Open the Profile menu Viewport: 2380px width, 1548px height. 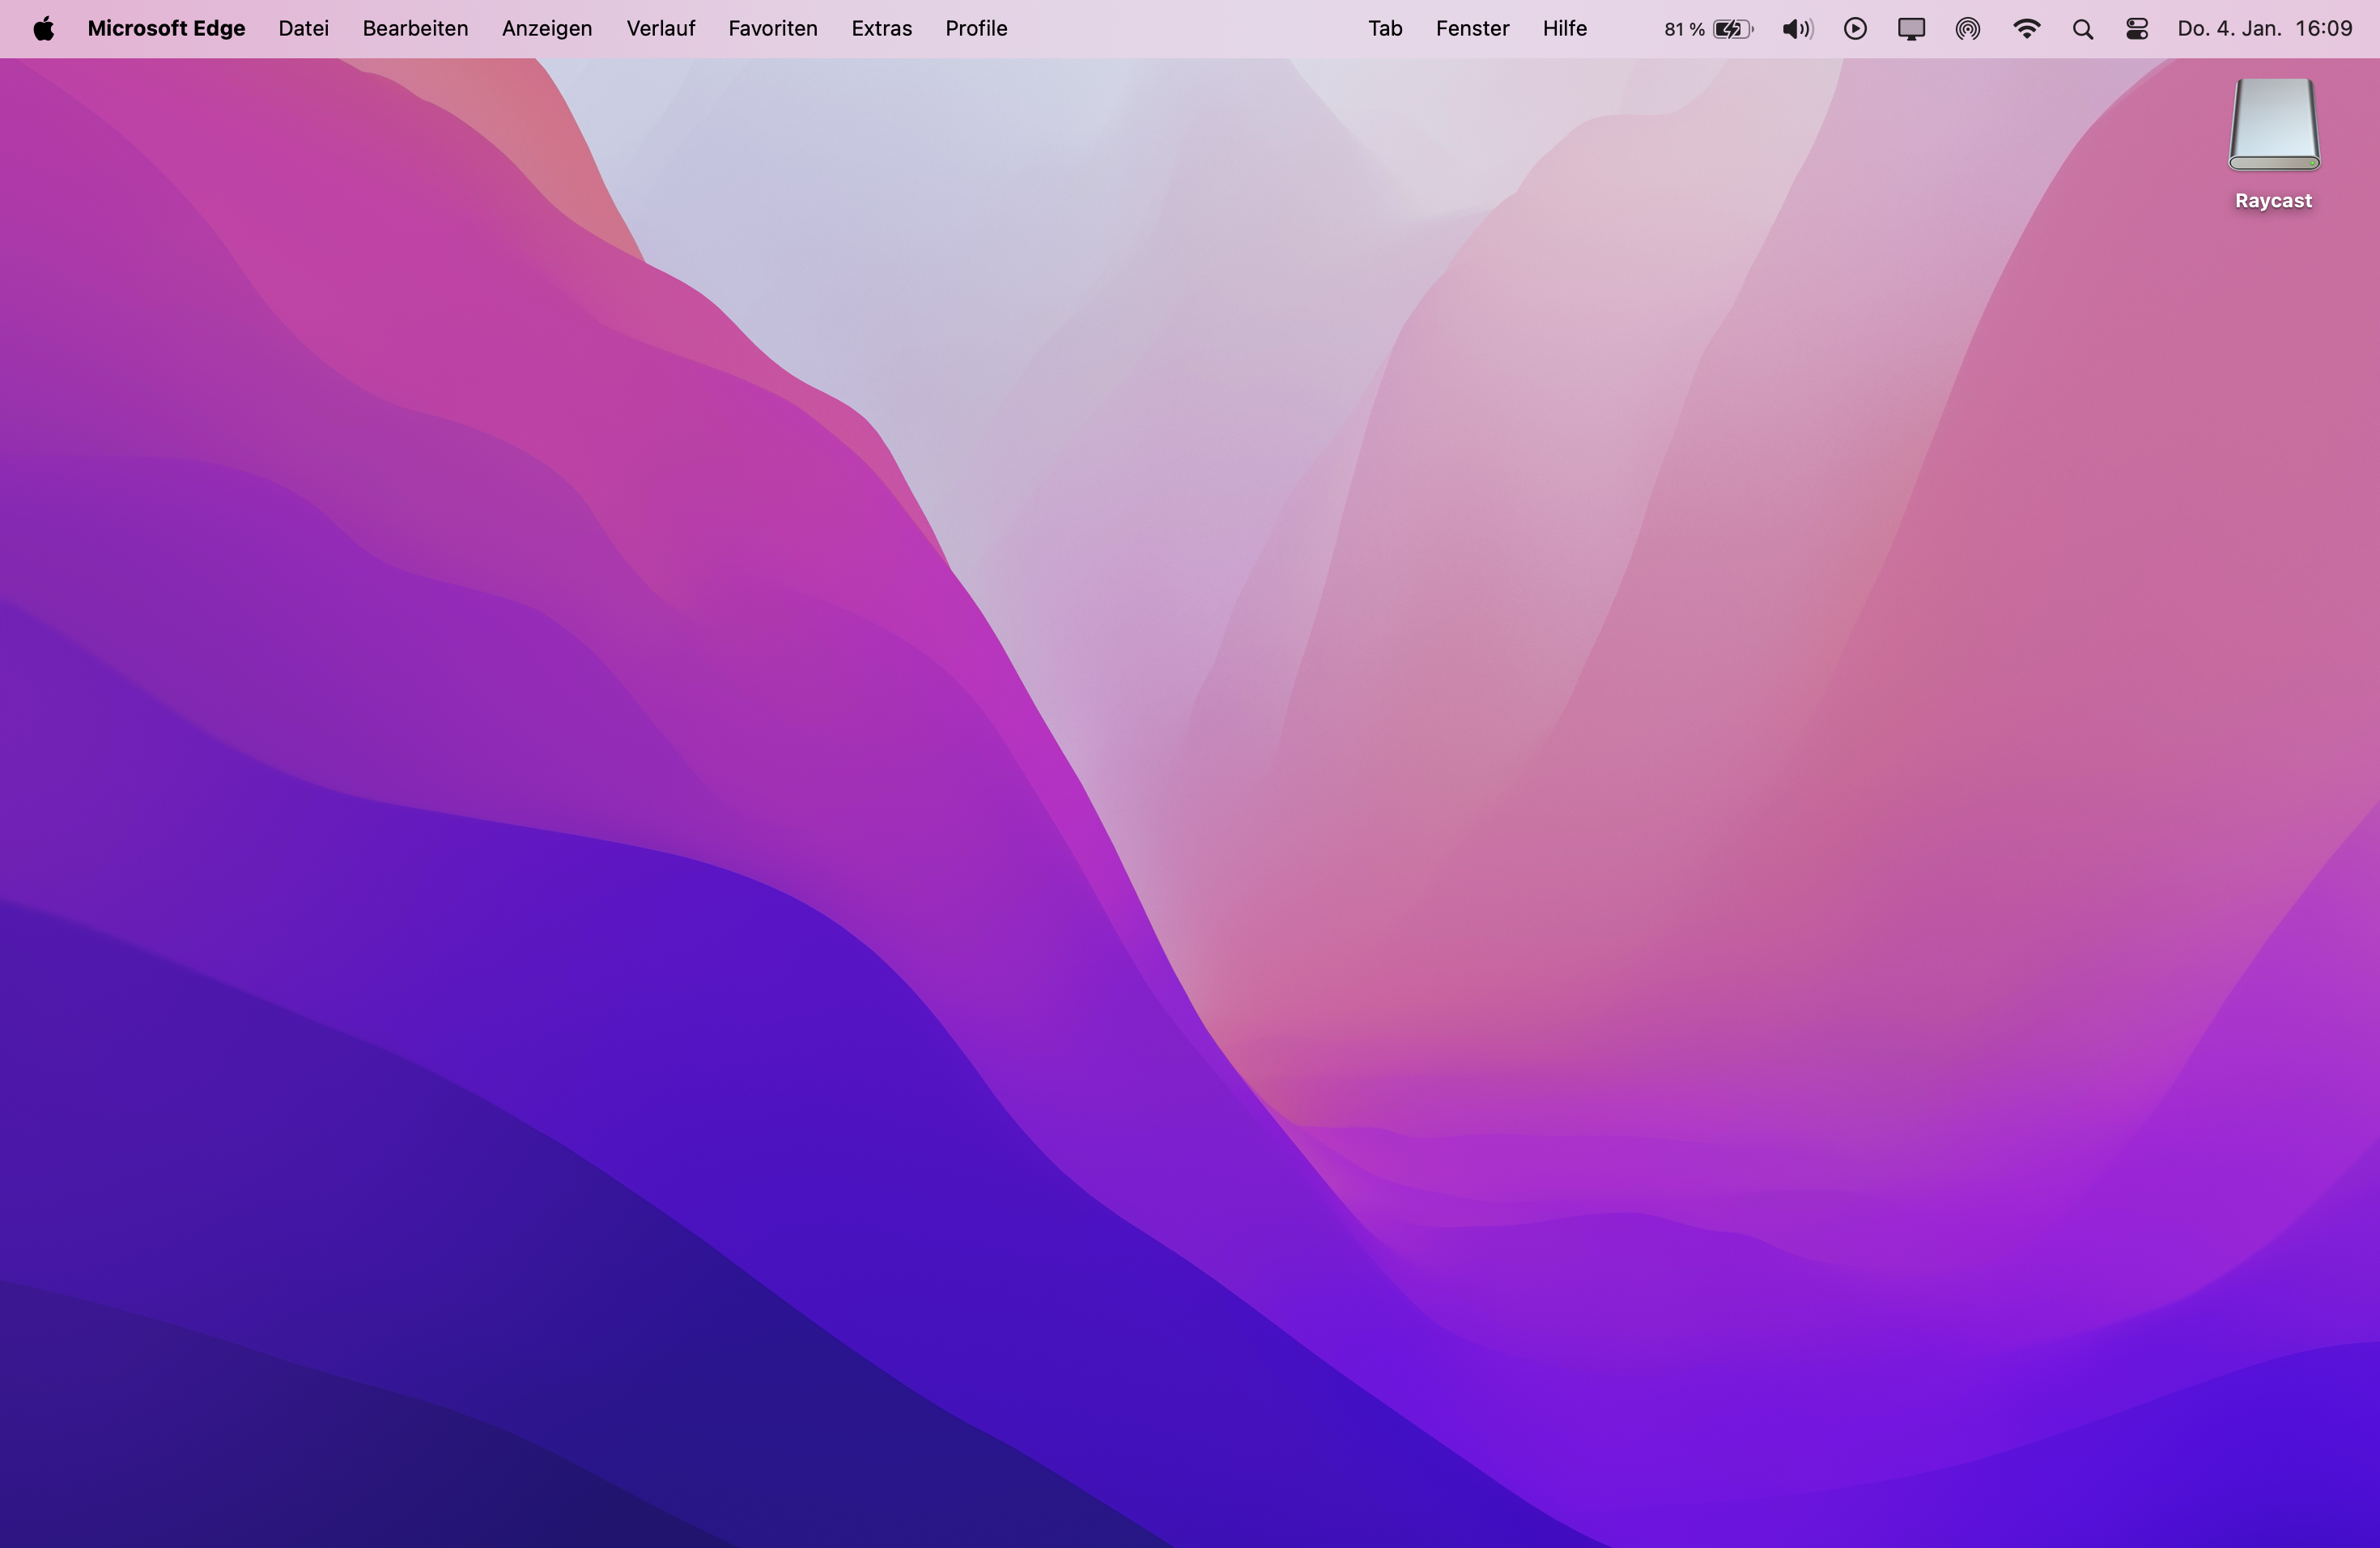point(976,29)
